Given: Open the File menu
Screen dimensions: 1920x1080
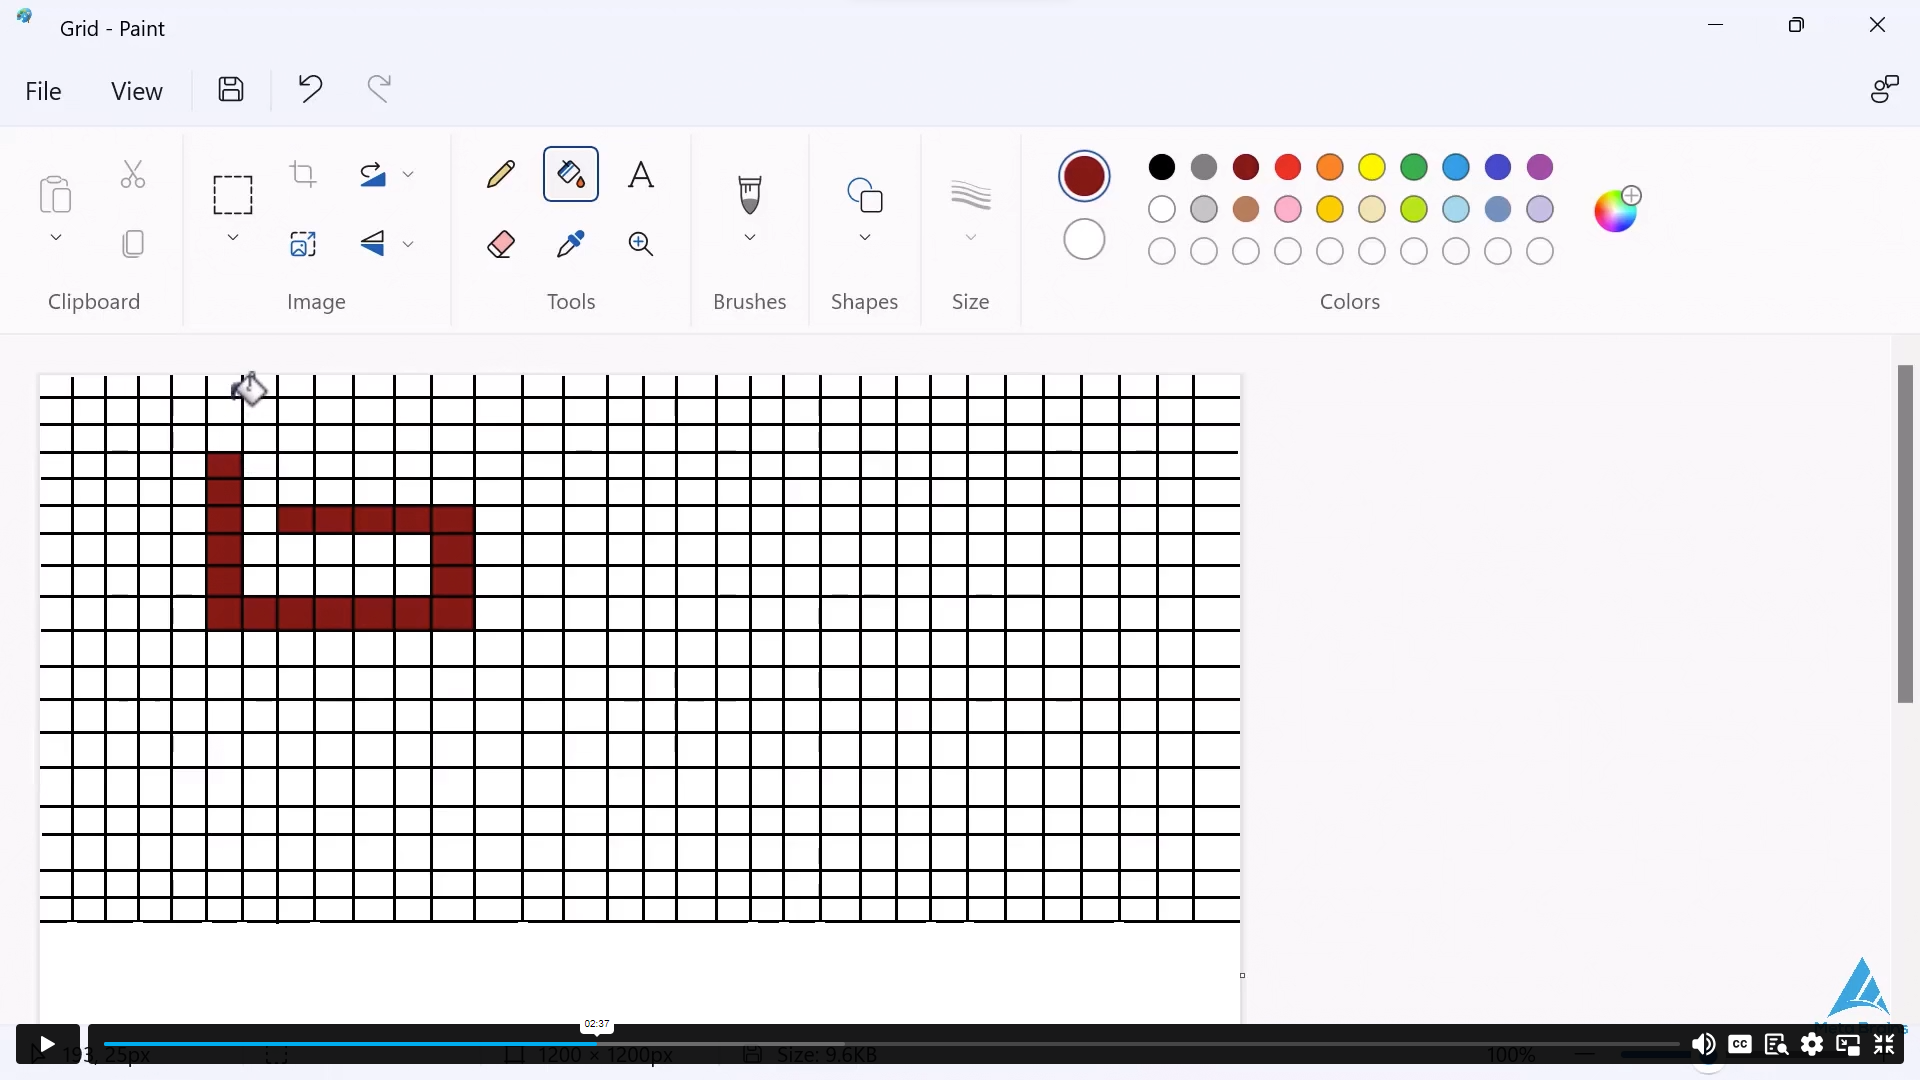Looking at the screenshot, I should tap(42, 90).
